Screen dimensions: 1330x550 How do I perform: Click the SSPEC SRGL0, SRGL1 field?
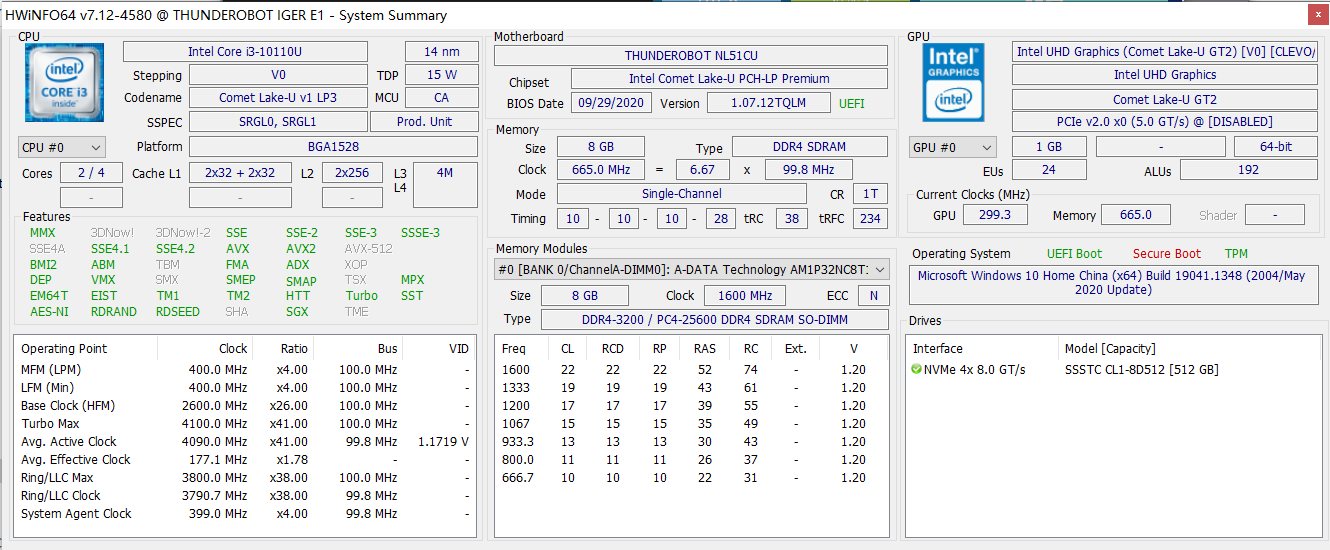tap(278, 121)
